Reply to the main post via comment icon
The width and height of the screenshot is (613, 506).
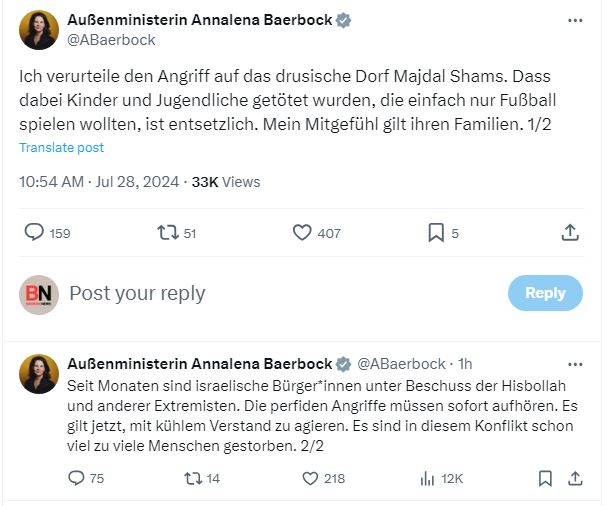pyautogui.click(x=34, y=233)
